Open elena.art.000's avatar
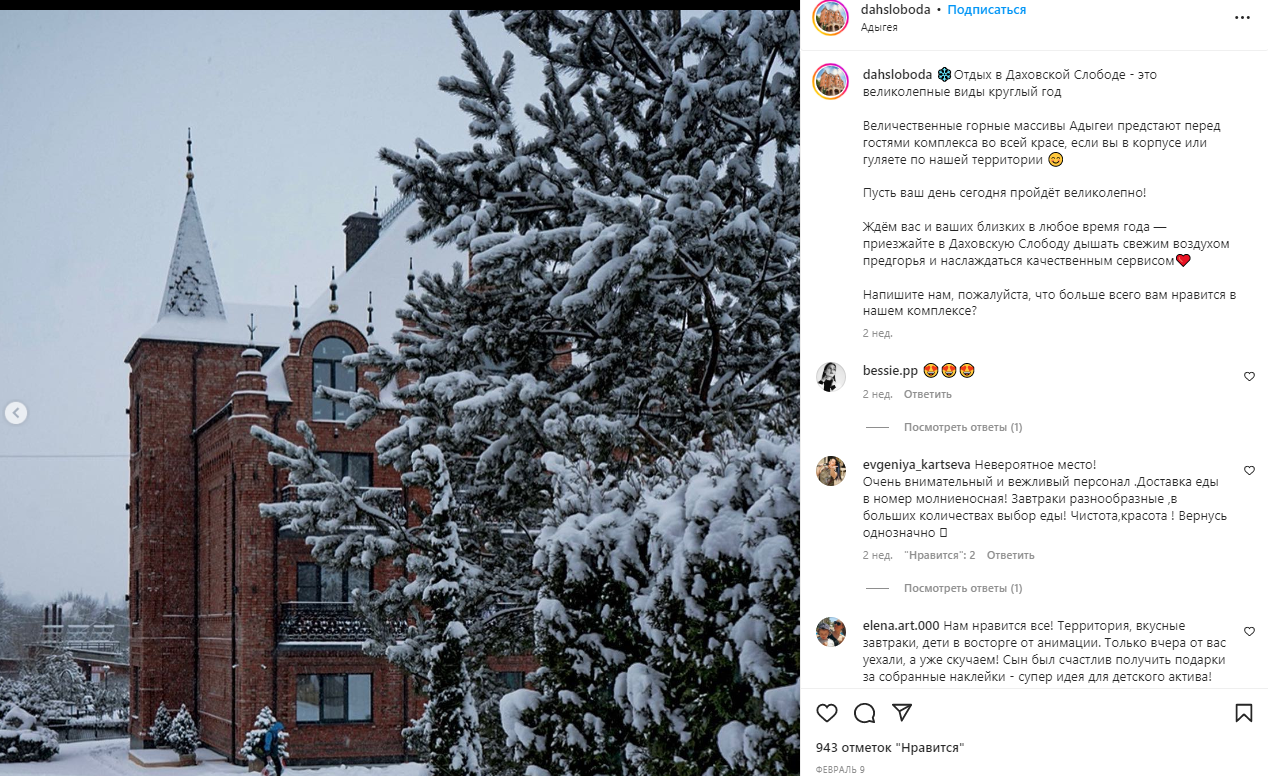The height and width of the screenshot is (776, 1268). [831, 632]
